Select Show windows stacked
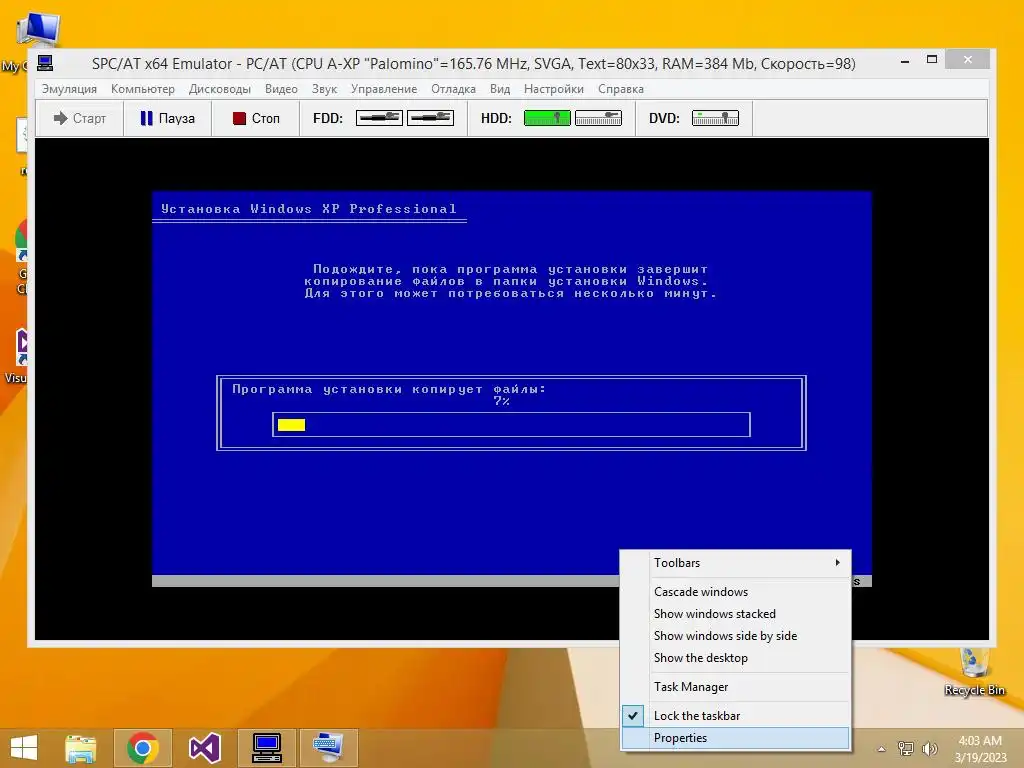This screenshot has width=1024, height=768. click(736, 614)
